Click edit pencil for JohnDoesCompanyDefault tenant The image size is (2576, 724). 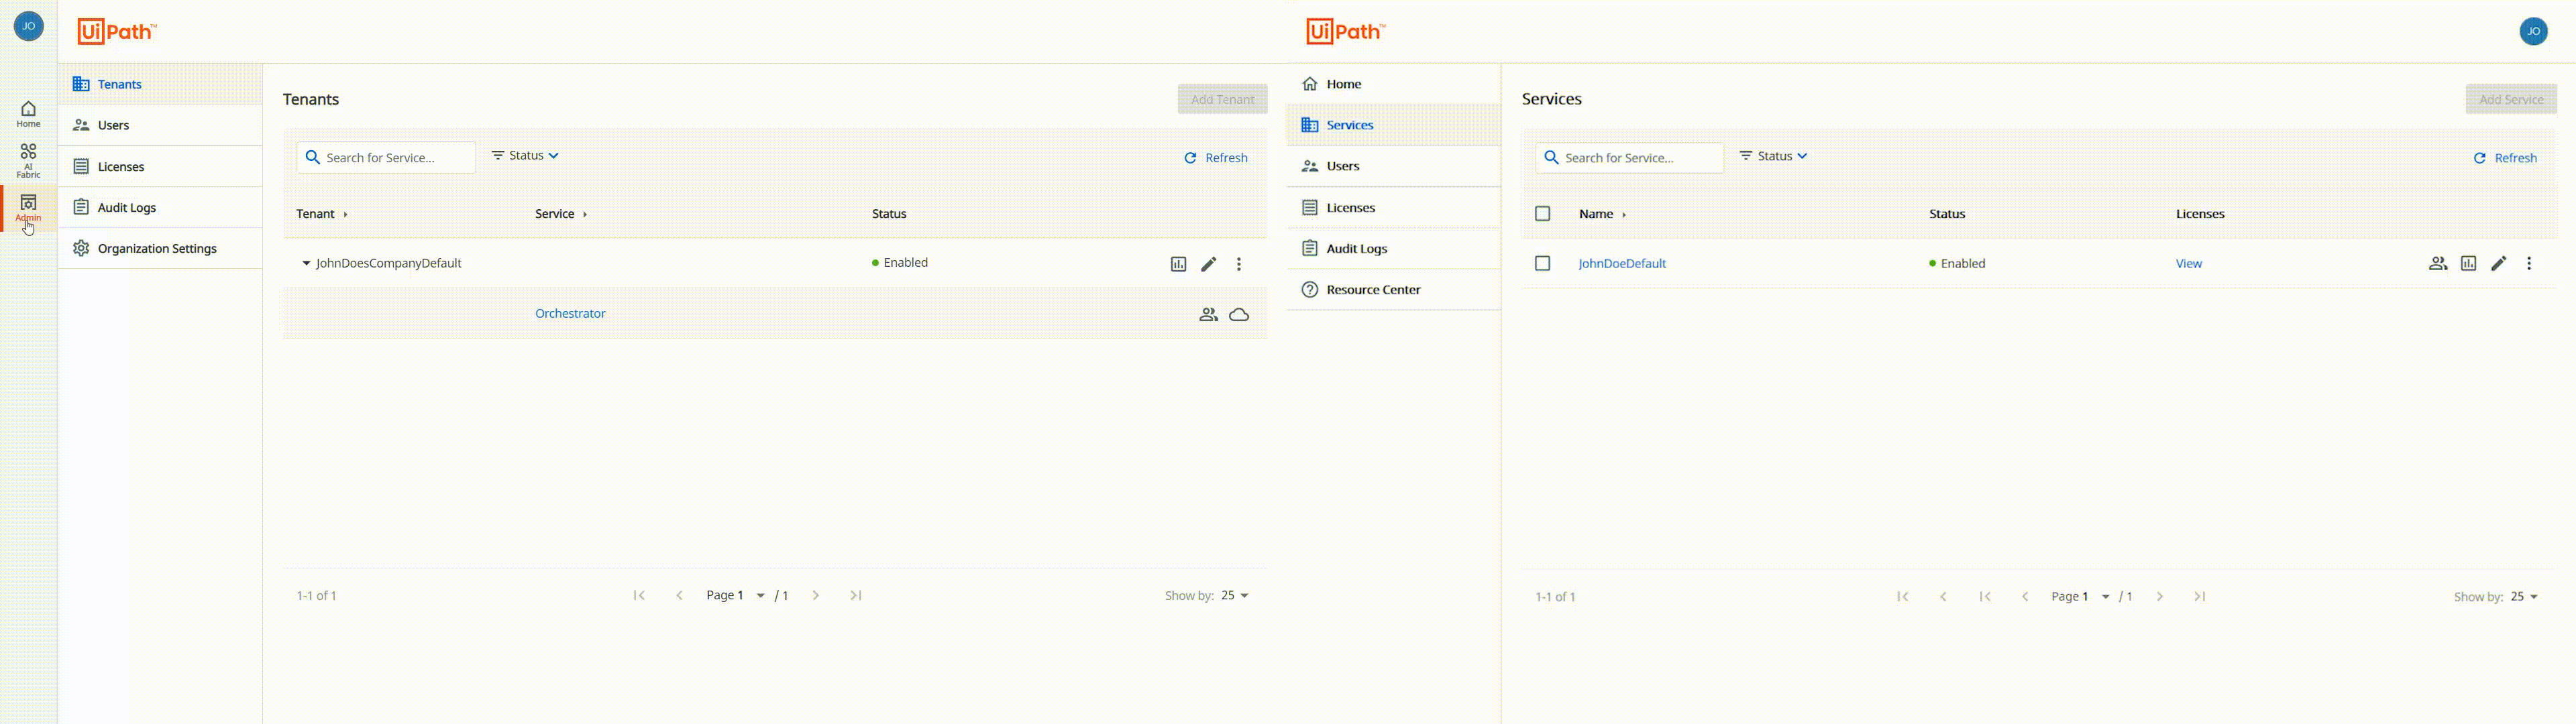(1208, 264)
